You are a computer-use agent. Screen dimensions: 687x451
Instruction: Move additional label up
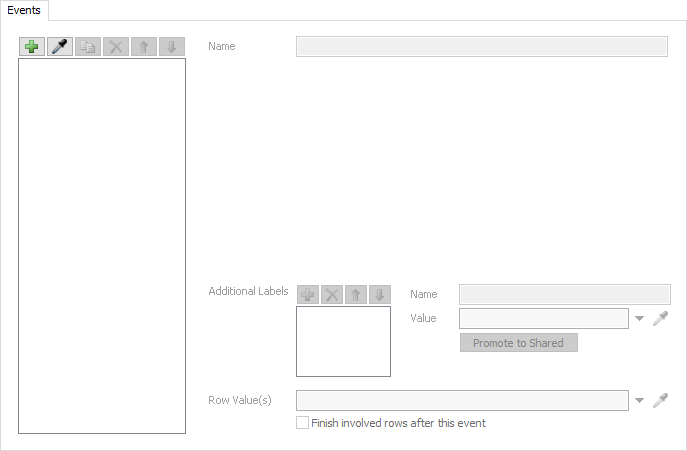[356, 294]
